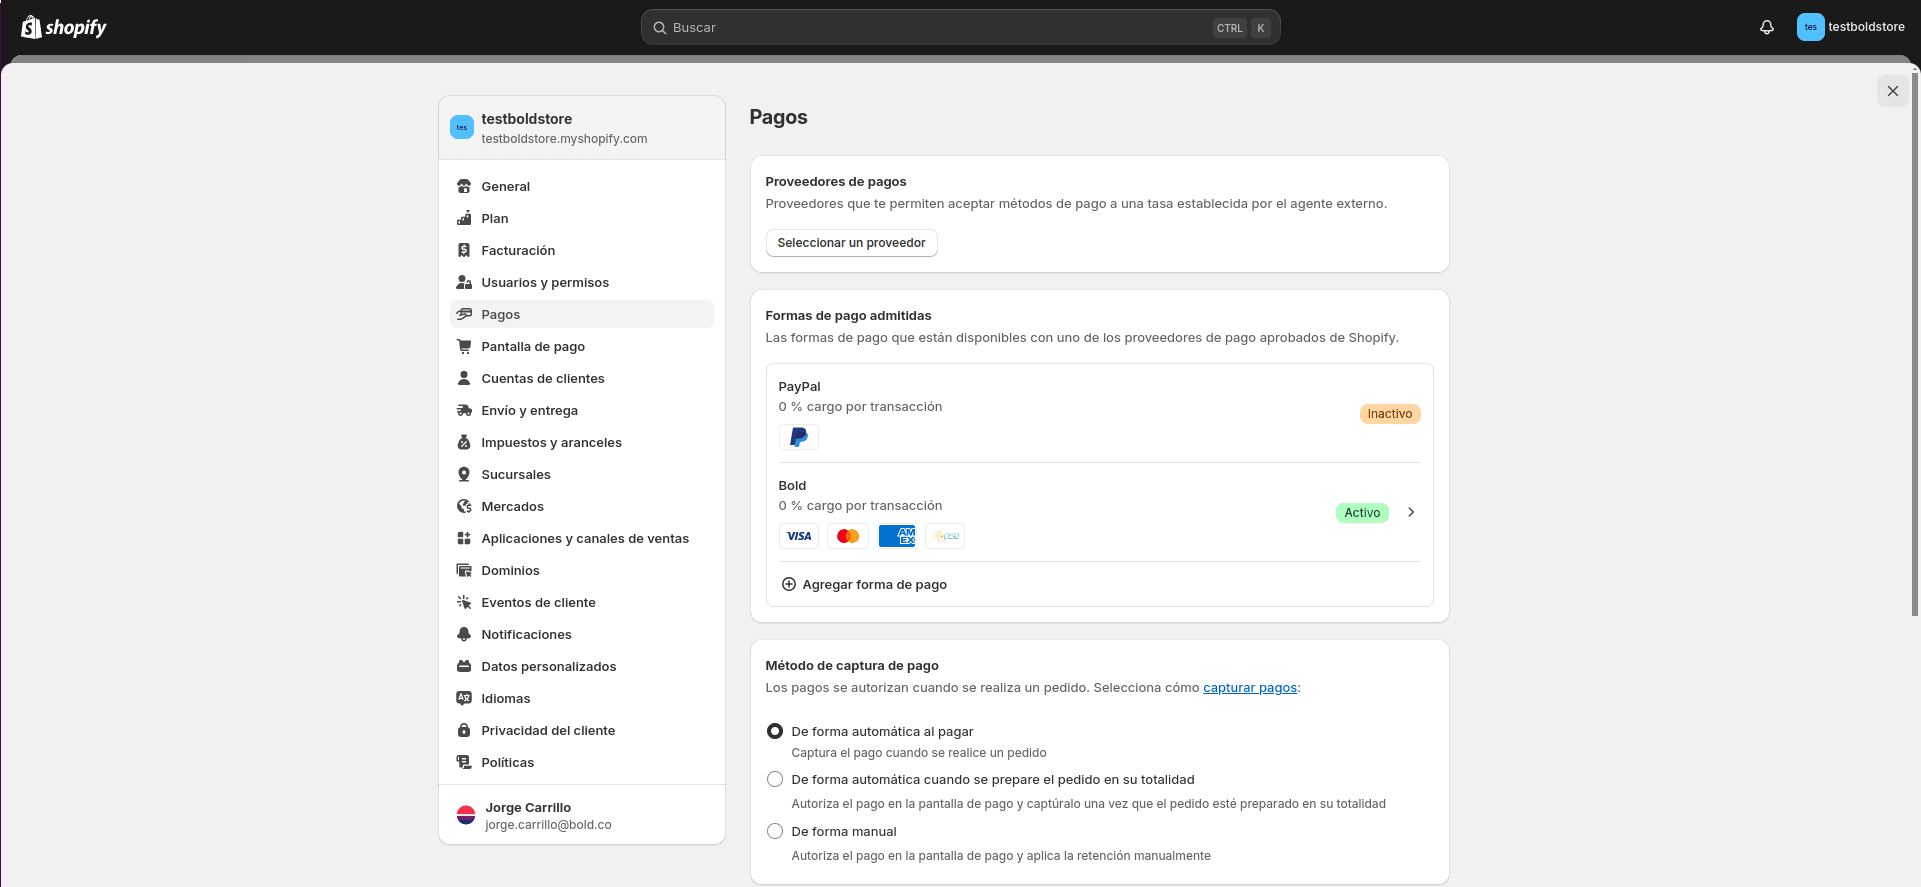Open the testboldstore store switcher in sidebar

pyautogui.click(x=581, y=128)
